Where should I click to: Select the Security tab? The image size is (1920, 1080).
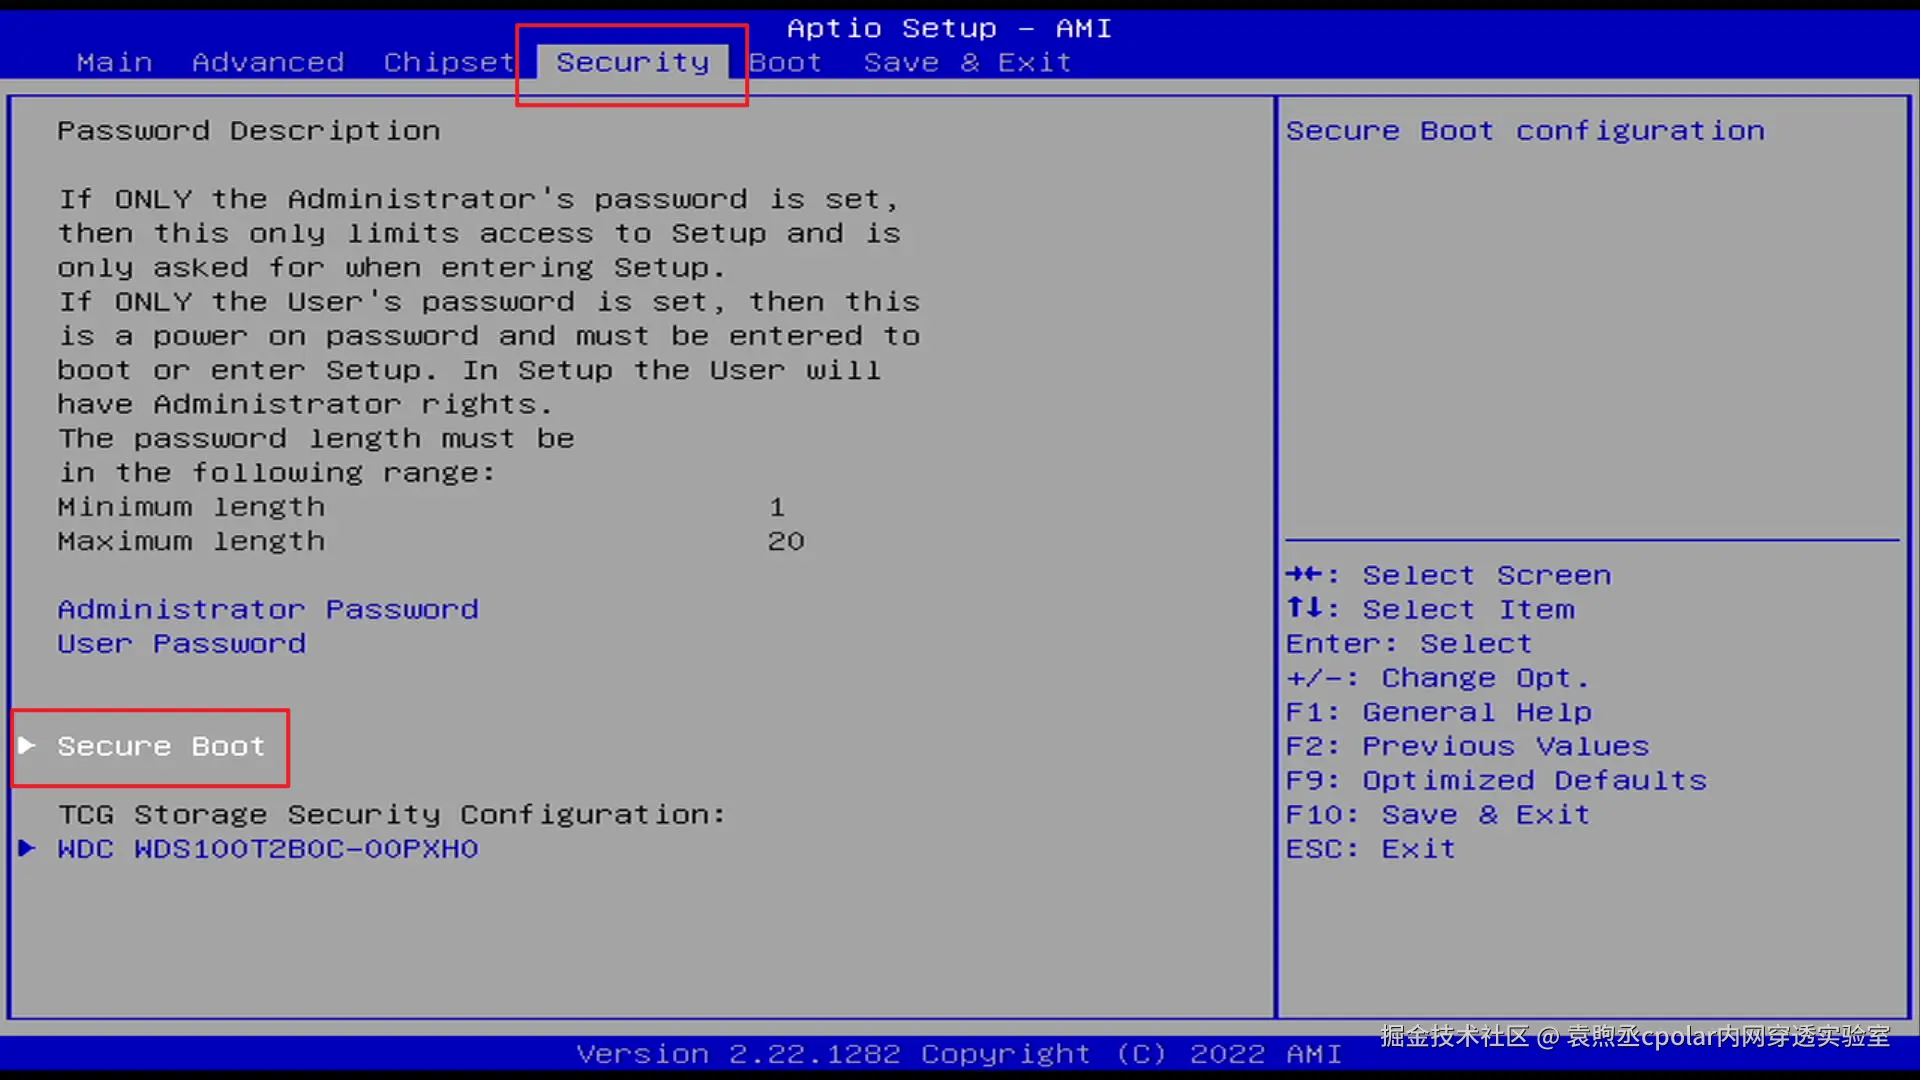632,62
